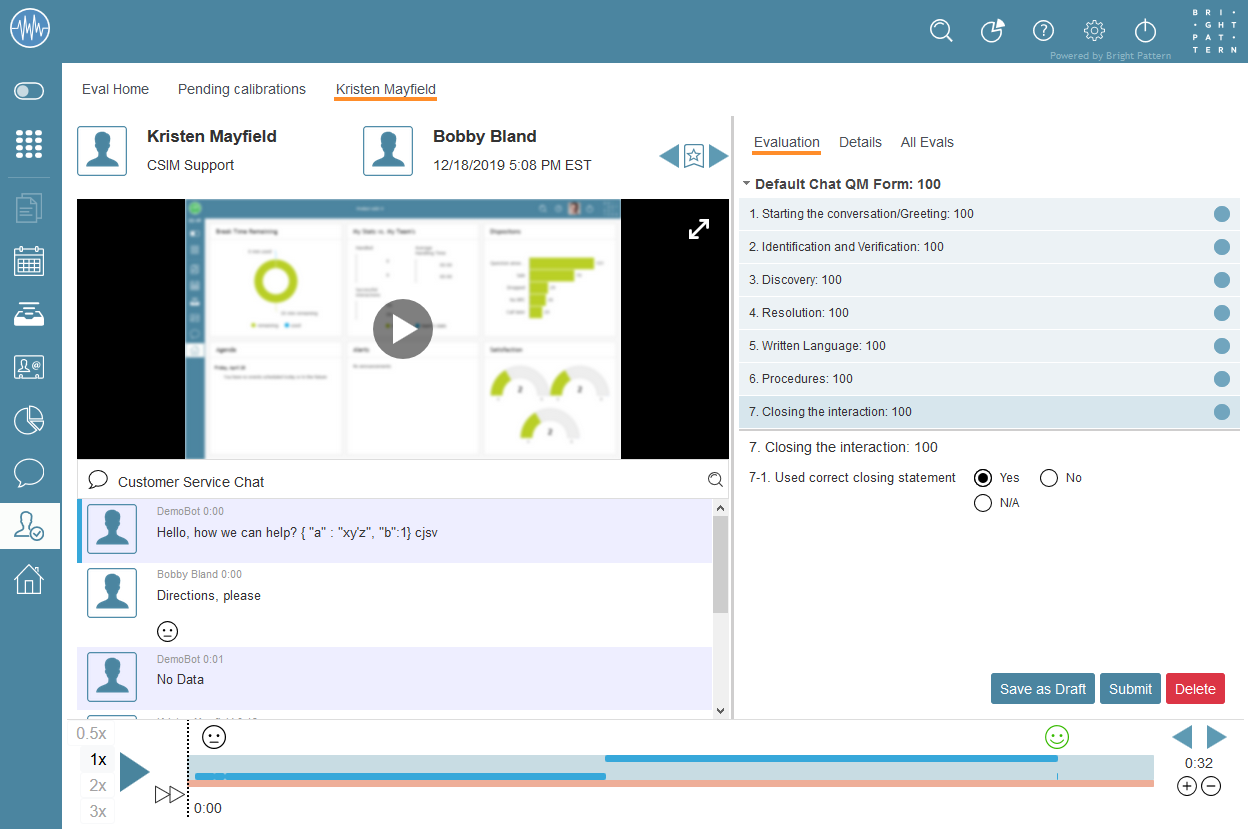The width and height of the screenshot is (1248, 829).
Task: Click the waveform logo in the top-left corner
Action: (x=30, y=29)
